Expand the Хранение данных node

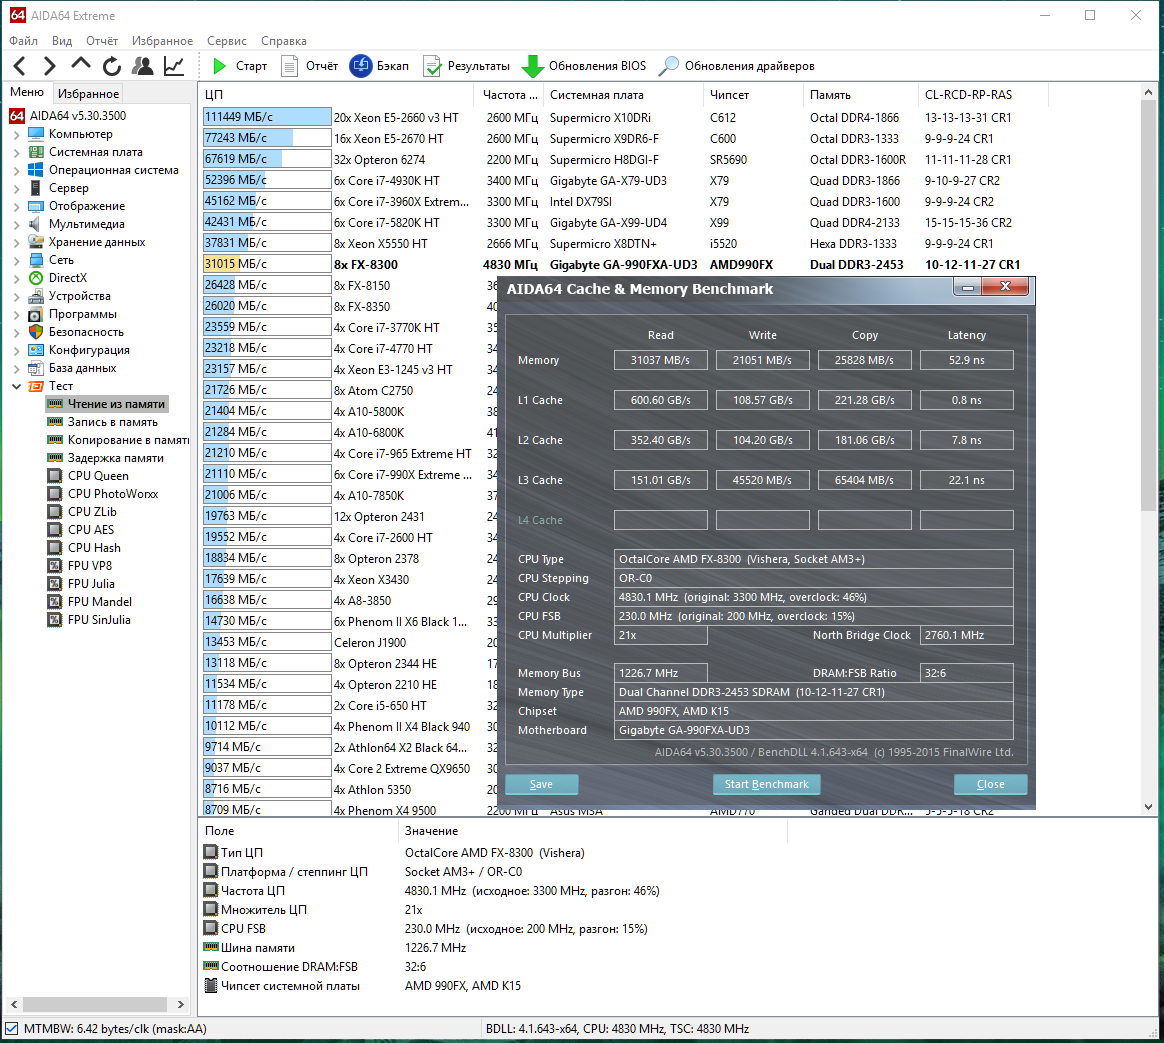(16, 242)
